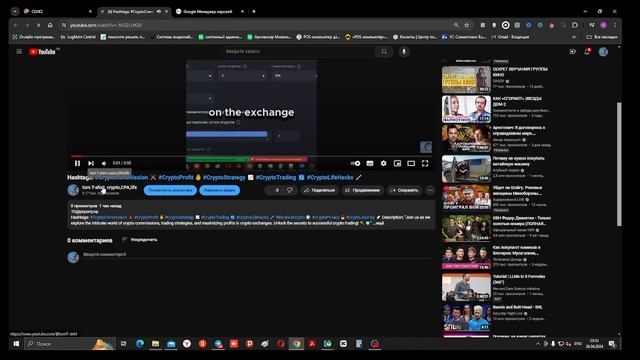Open tom T-shirt crypto channel name
This screenshot has width=640, height=360.
(x=109, y=187)
